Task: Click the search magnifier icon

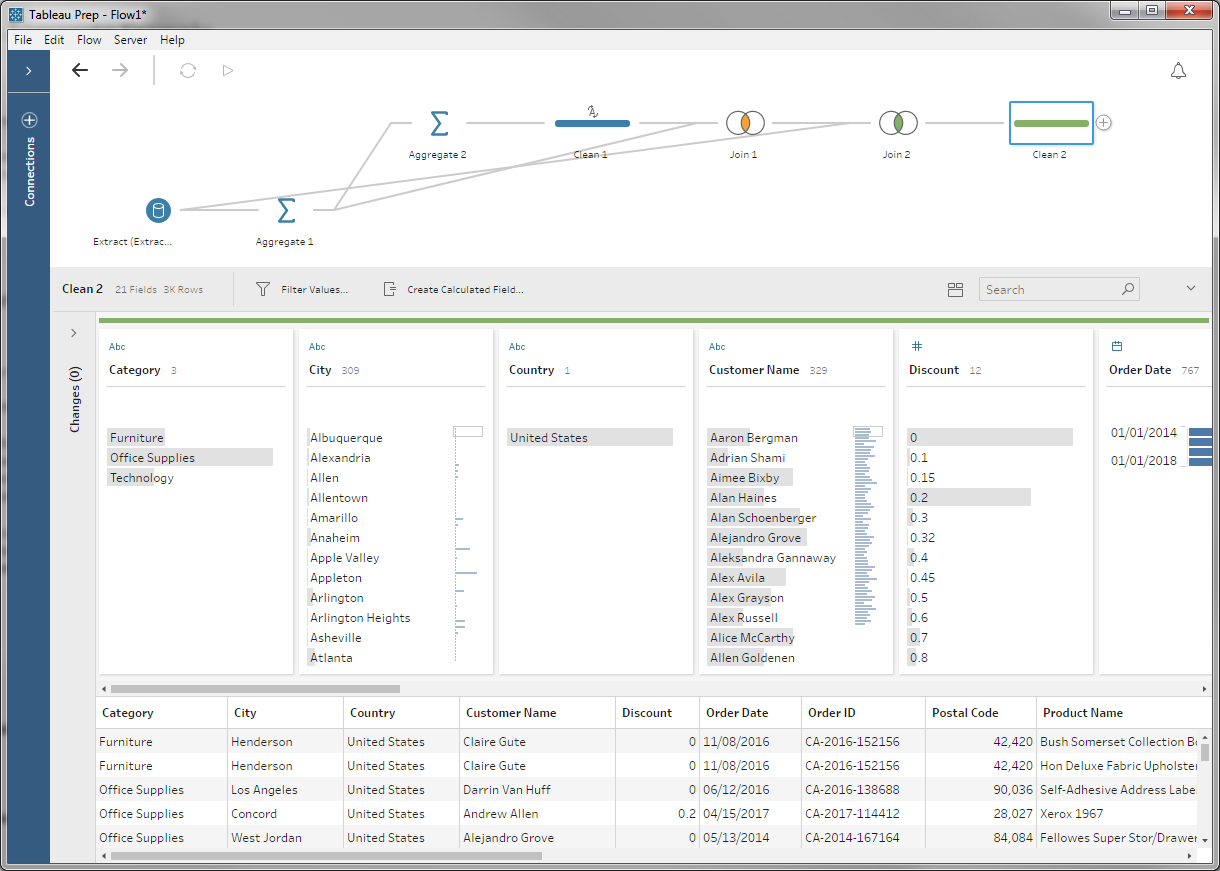Action: (x=1128, y=289)
